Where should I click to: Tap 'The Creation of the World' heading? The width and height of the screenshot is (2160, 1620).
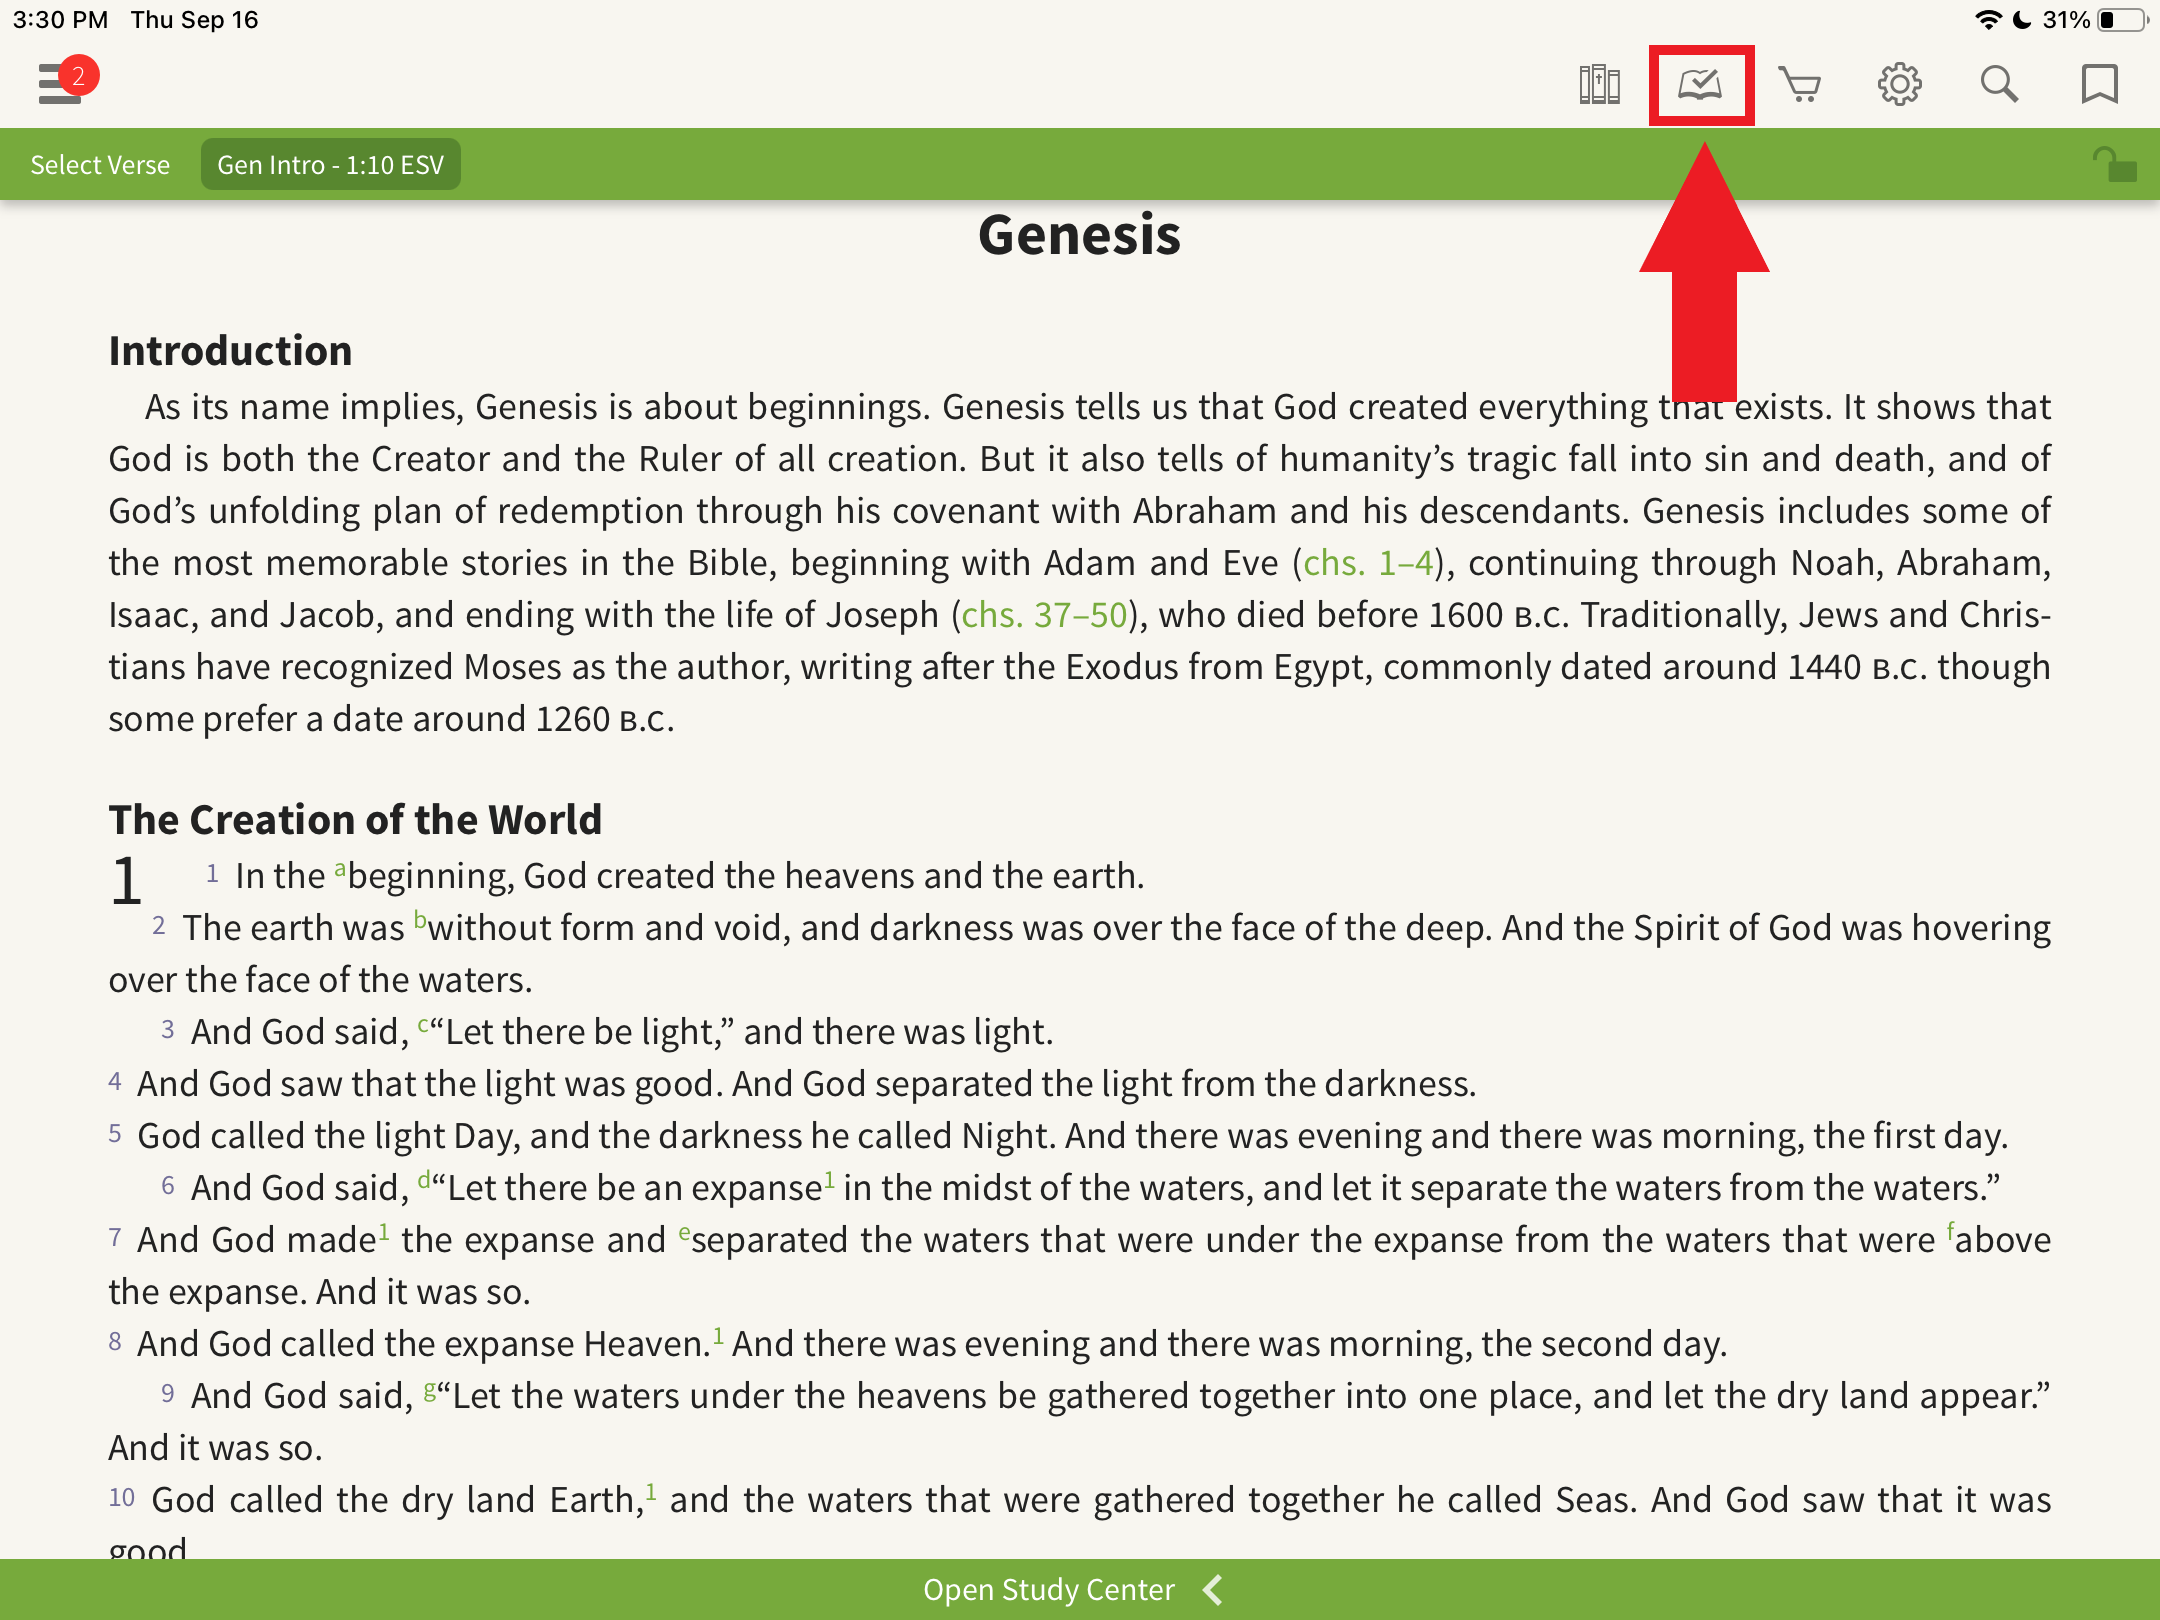point(355,820)
